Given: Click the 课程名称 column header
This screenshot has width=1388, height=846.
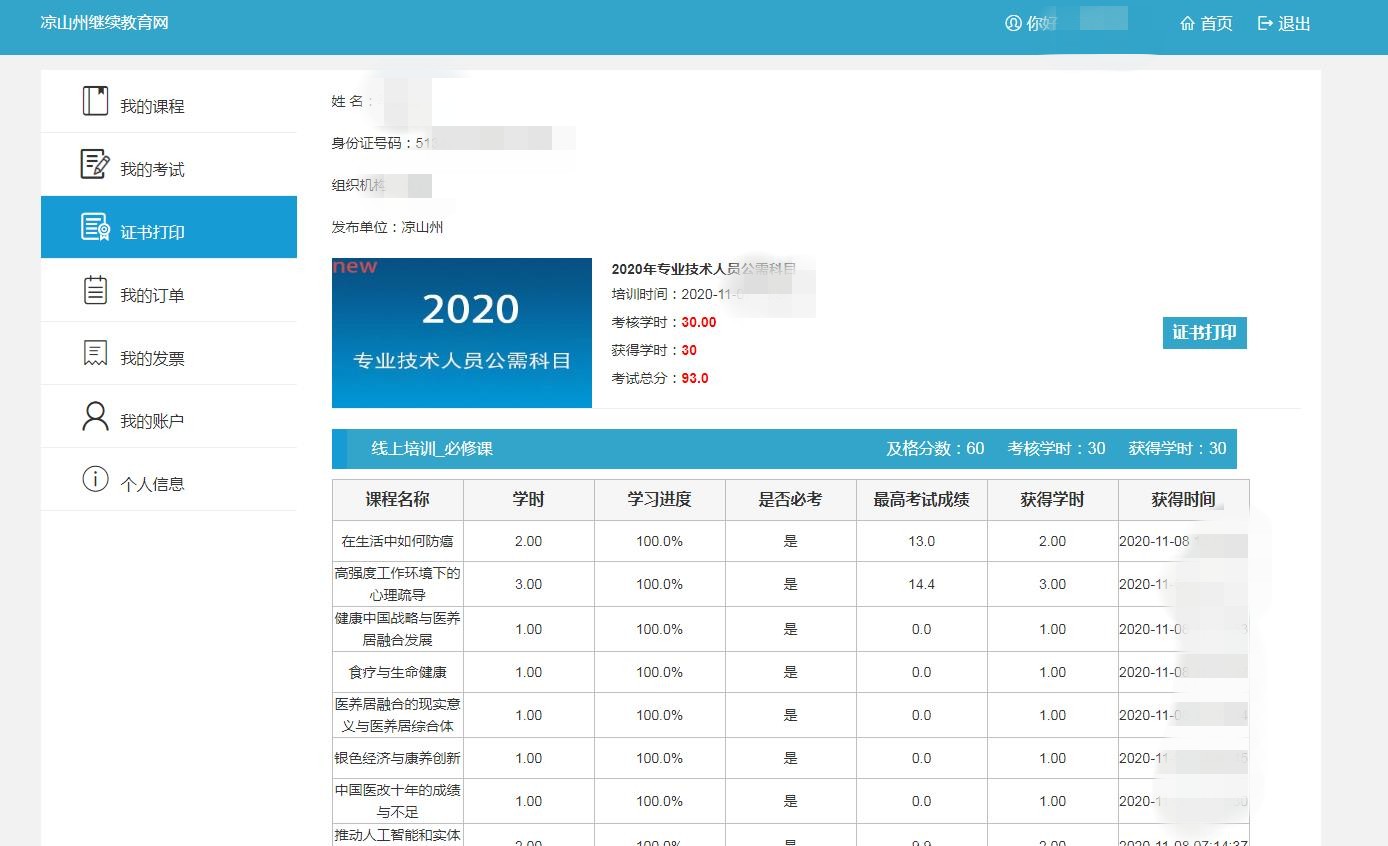Looking at the screenshot, I should pos(397,500).
